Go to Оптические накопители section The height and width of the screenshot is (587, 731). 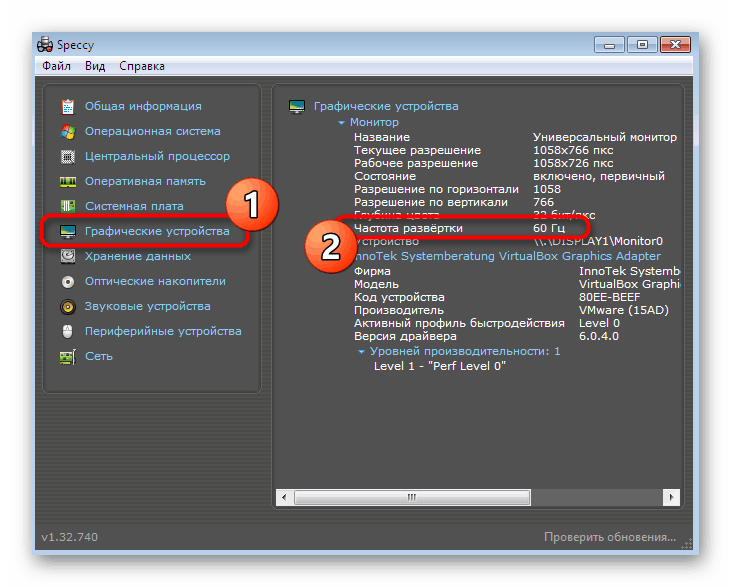(155, 281)
